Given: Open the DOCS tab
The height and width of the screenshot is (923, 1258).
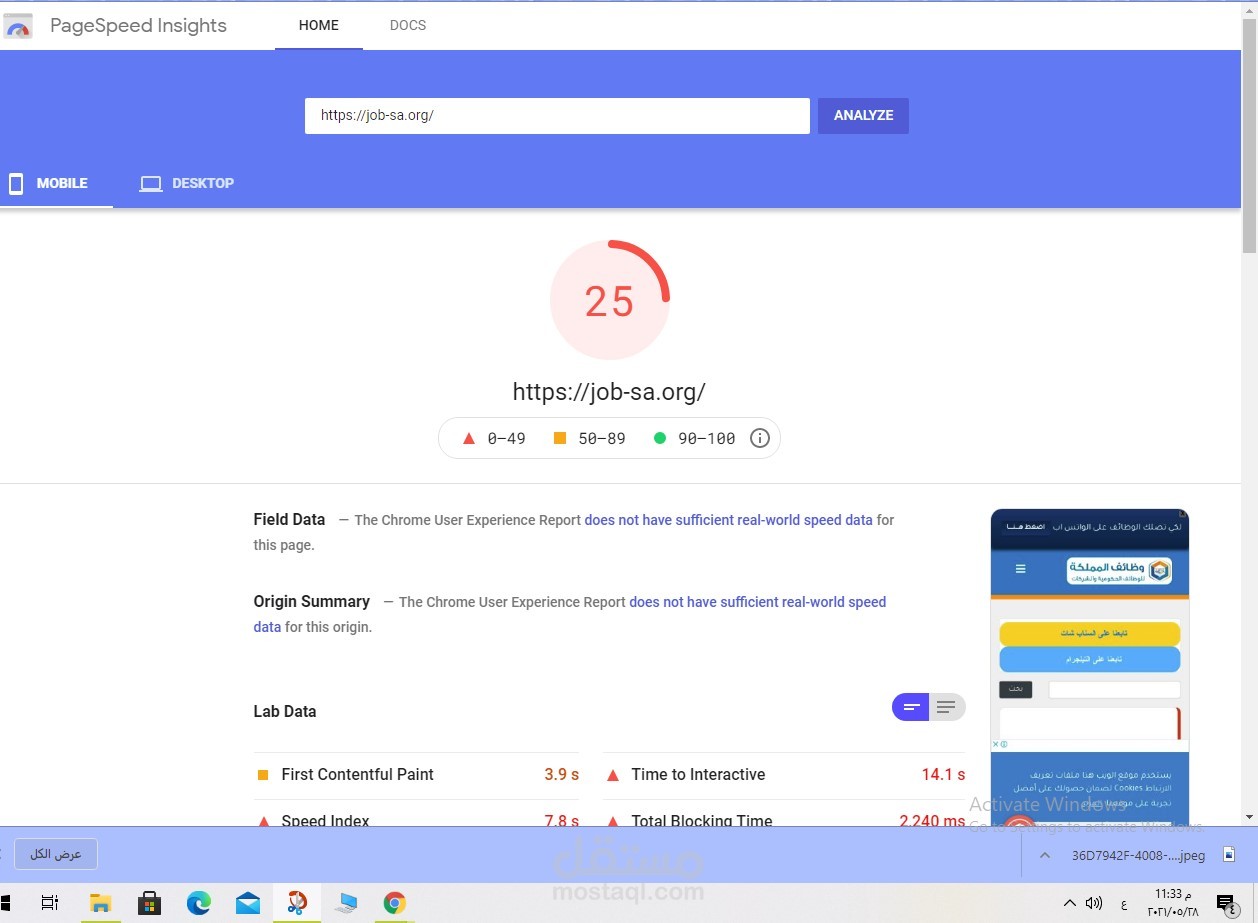Looking at the screenshot, I should click(x=408, y=26).
